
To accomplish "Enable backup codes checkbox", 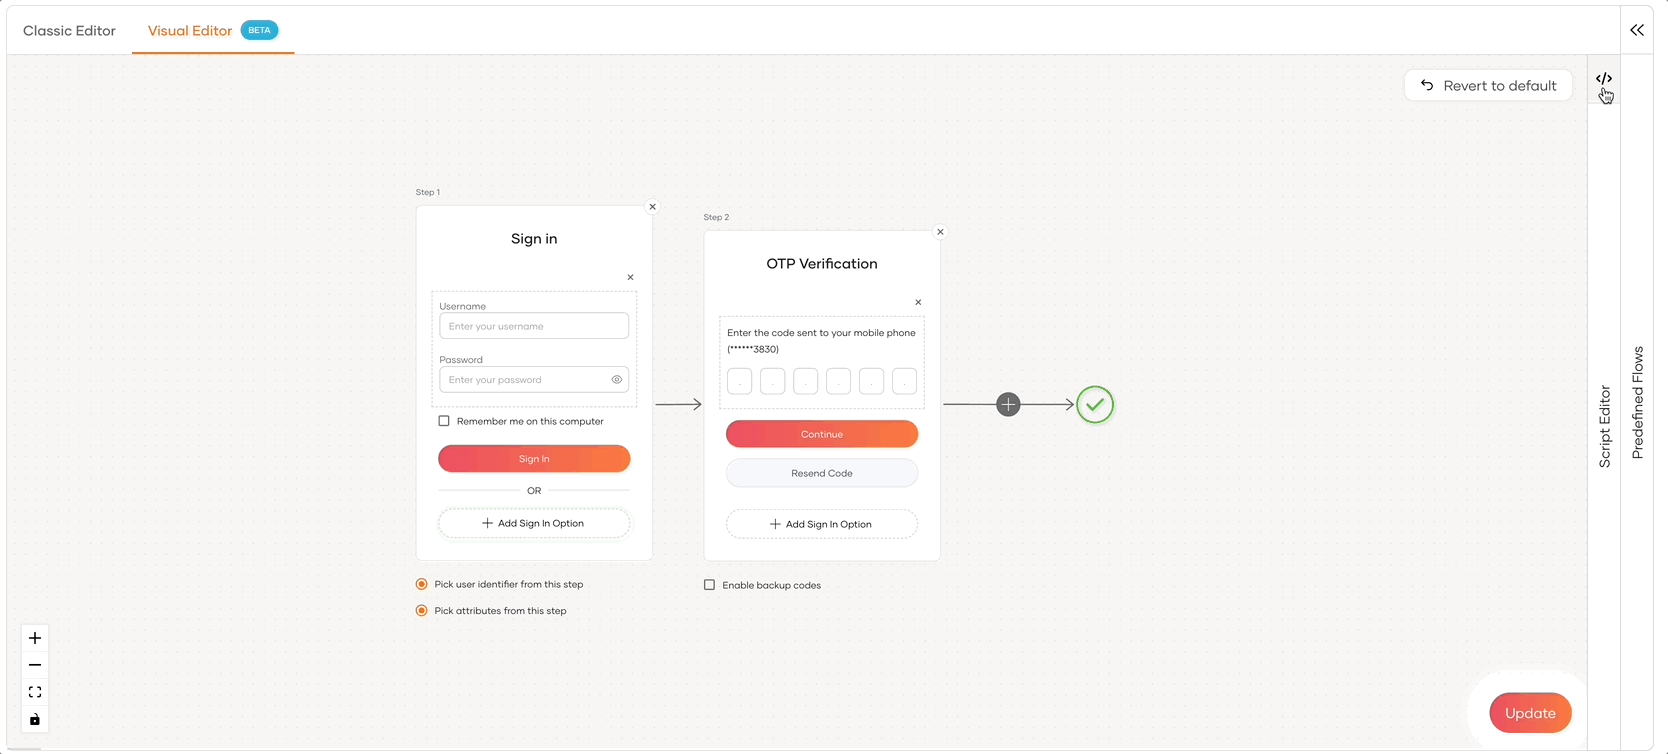I will [x=709, y=585].
